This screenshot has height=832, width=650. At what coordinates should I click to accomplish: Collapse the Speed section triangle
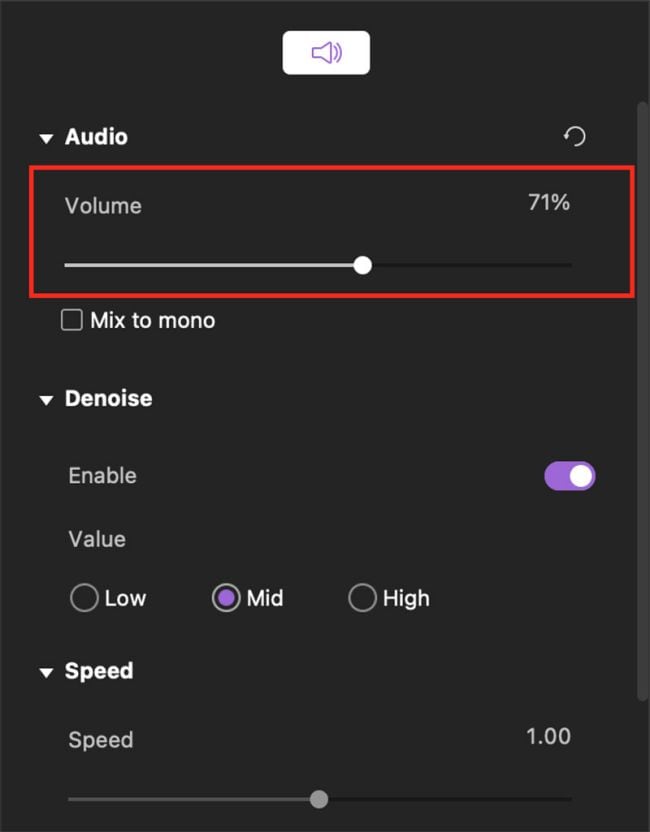click(46, 672)
